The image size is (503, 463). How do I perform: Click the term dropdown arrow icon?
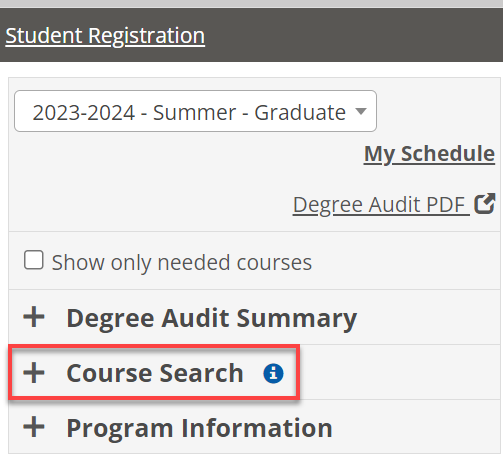click(x=361, y=111)
